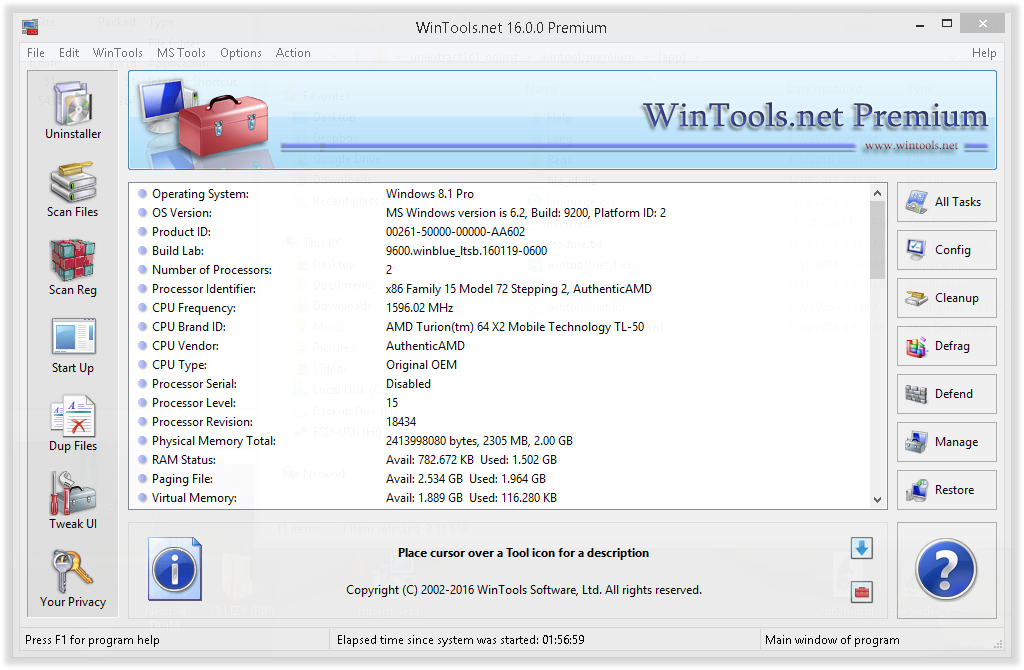Select the Operating System row label

click(200, 194)
